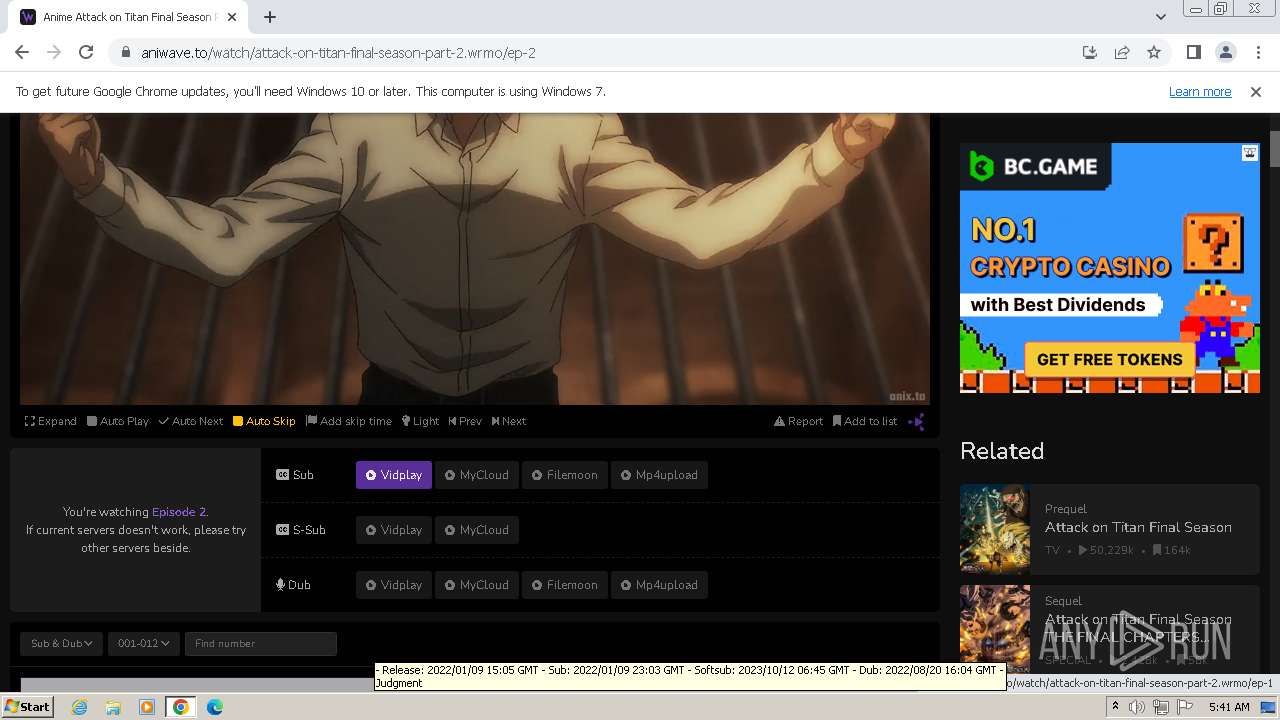The width and height of the screenshot is (1280, 720).
Task: Click GET FREE TOKENS in the ad
Action: (1110, 359)
